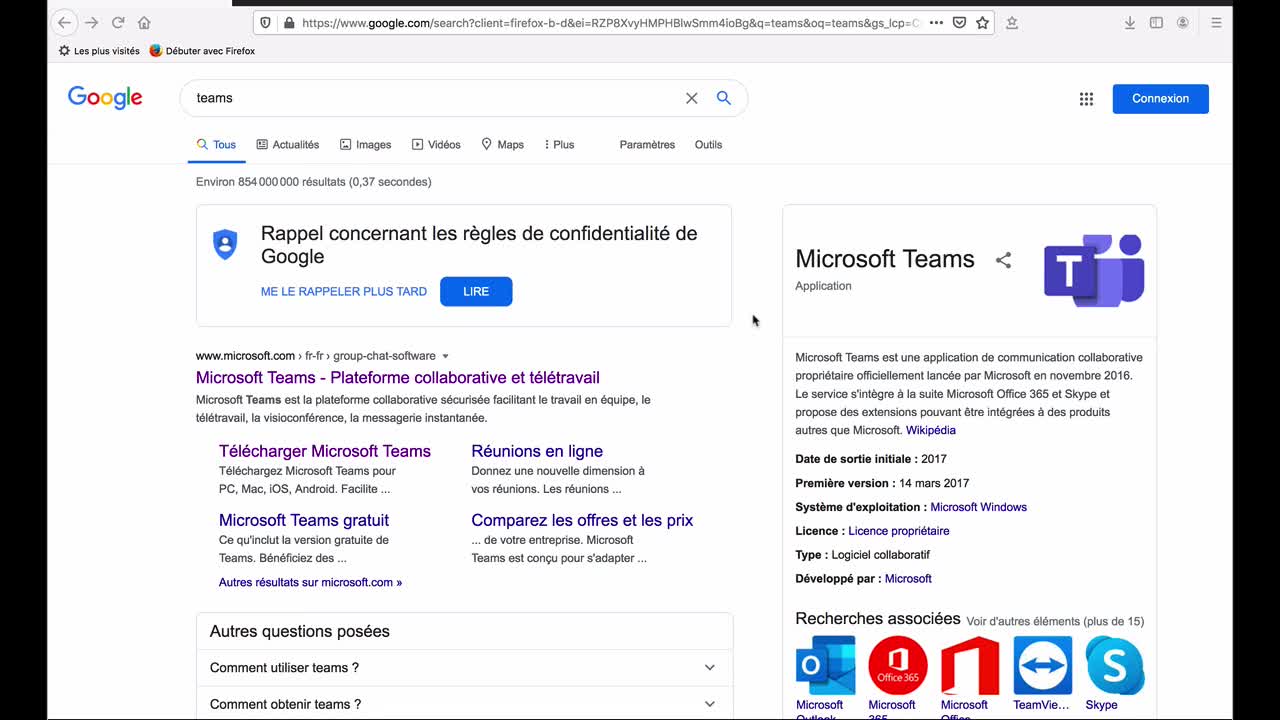Open the Skype related icon
Screen dimensions: 1280x720
point(1115,665)
